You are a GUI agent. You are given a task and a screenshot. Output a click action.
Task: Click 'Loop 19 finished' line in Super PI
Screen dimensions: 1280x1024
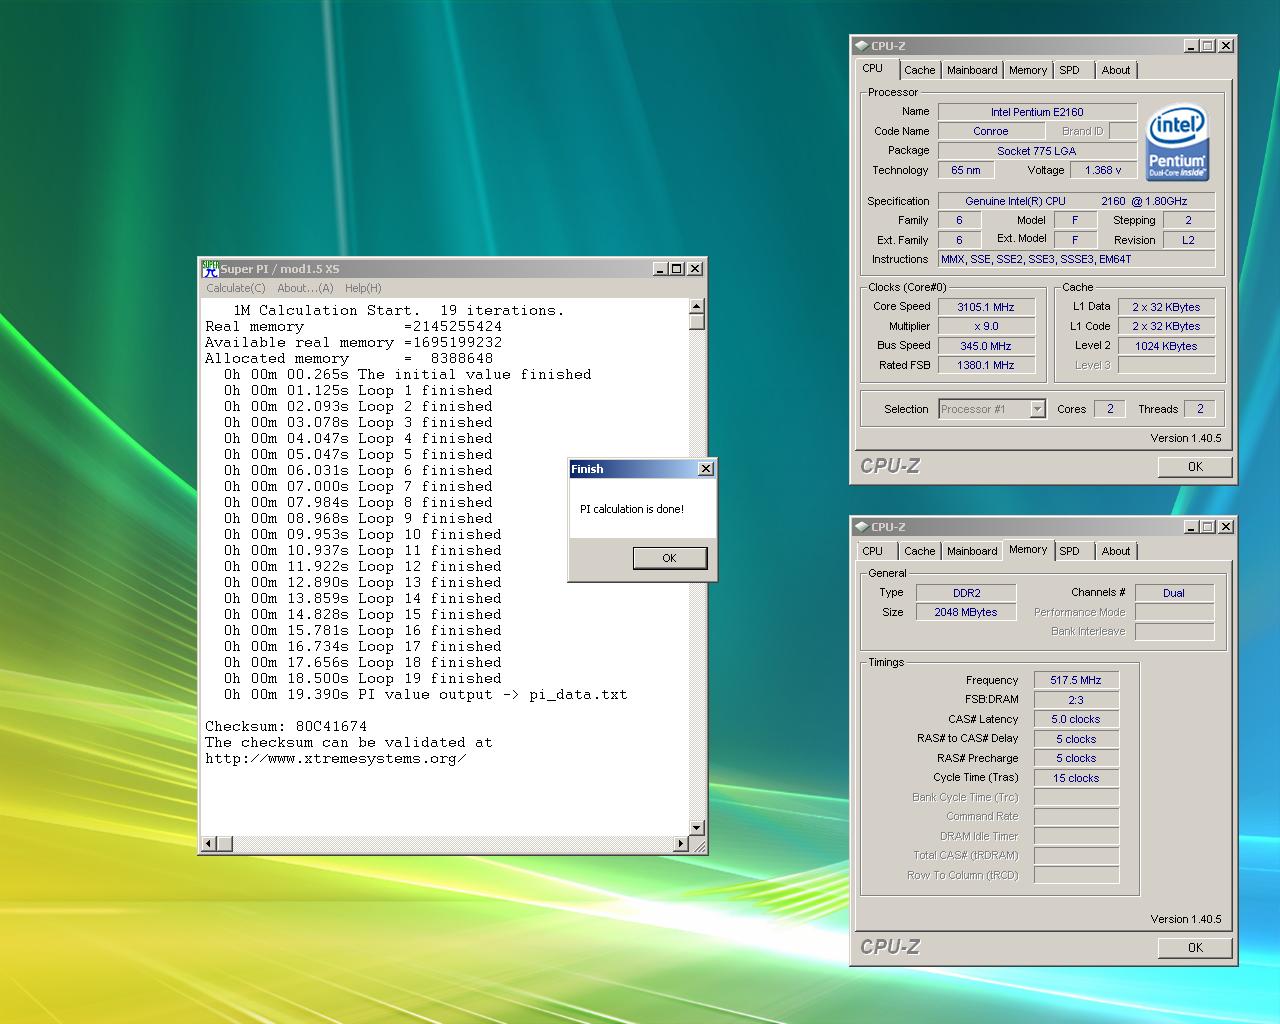point(362,678)
